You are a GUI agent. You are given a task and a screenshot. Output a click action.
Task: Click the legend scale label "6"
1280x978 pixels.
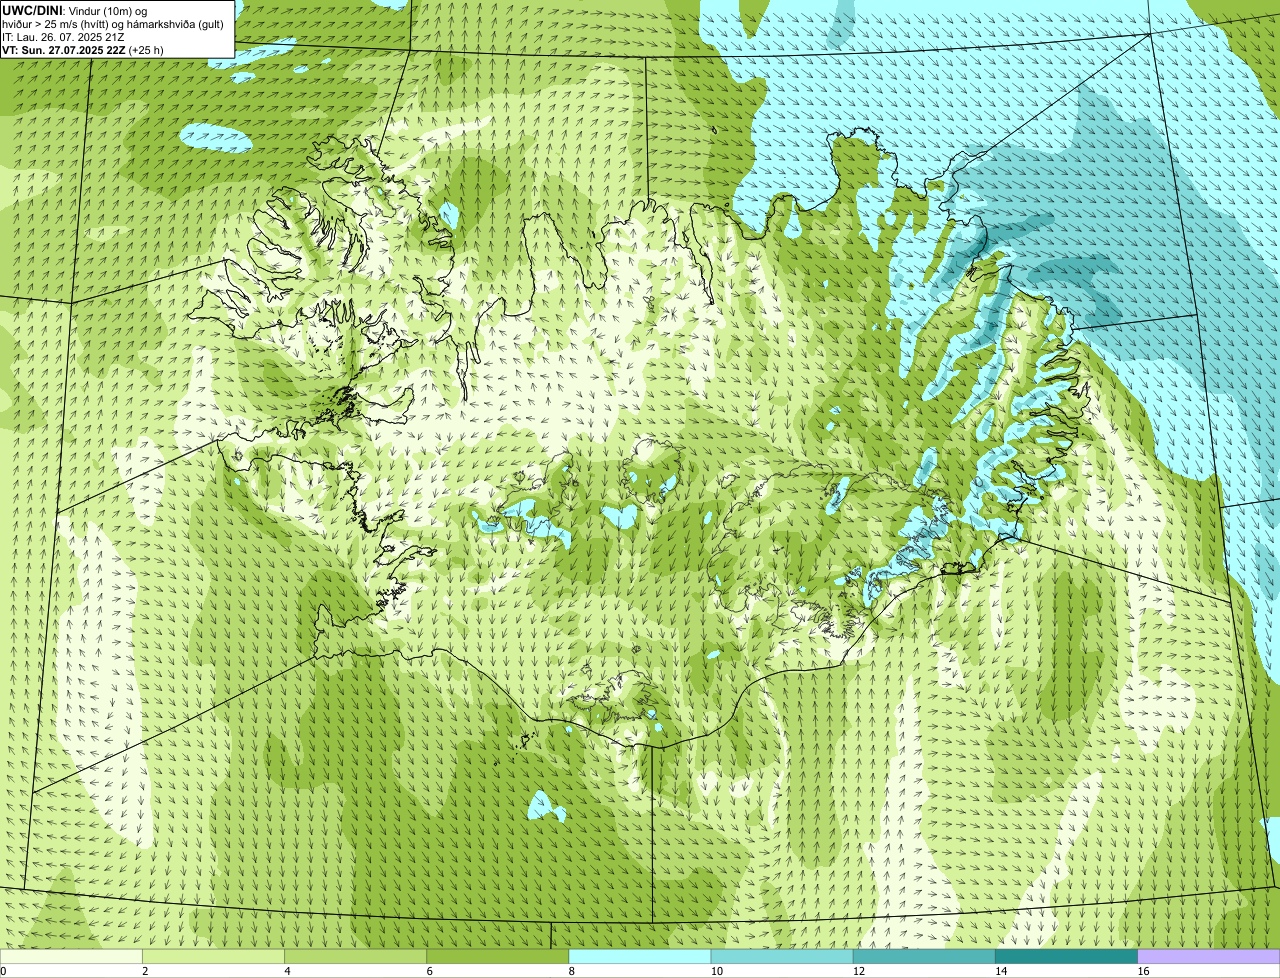[429, 971]
